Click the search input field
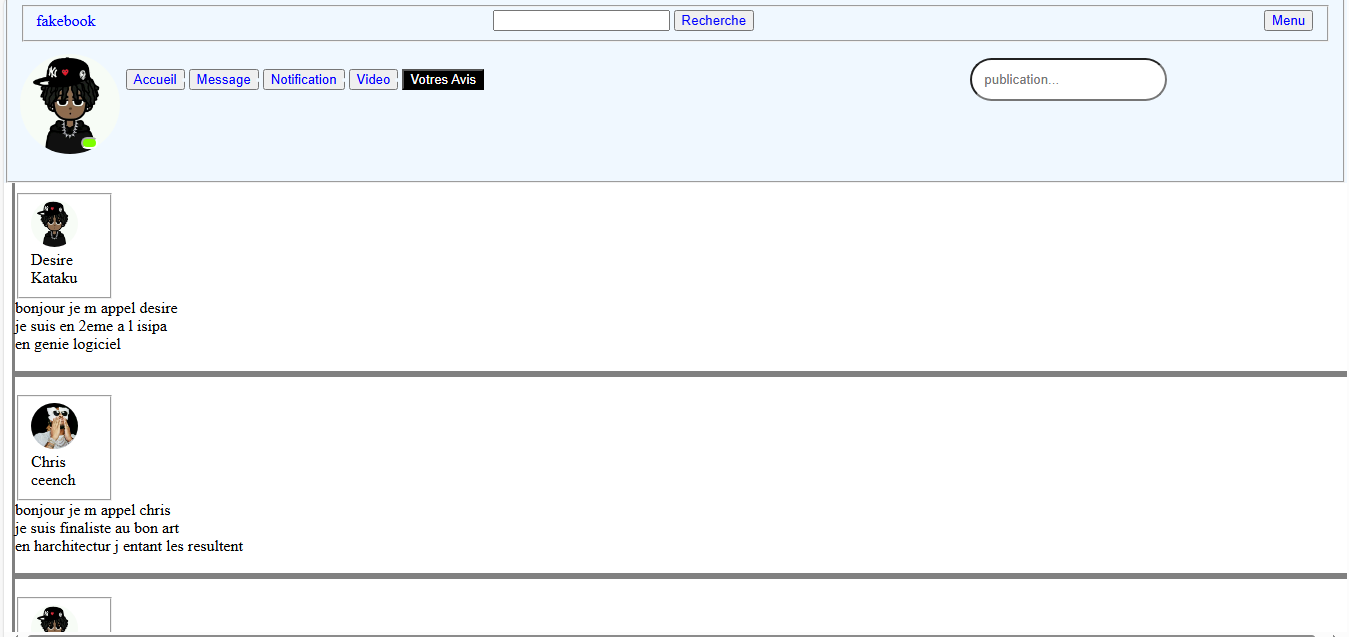The height and width of the screenshot is (637, 1349). click(x=581, y=20)
